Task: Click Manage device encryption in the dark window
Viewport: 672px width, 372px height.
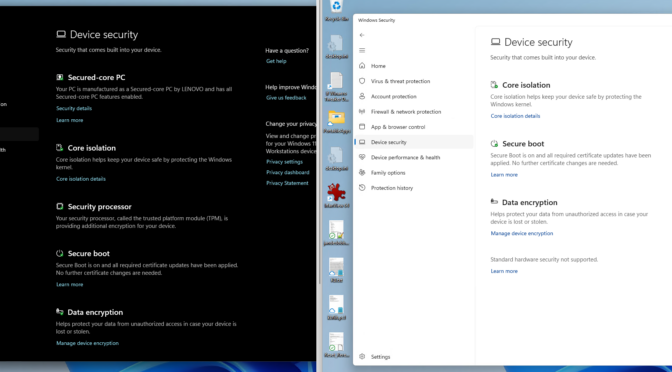Action: [87, 343]
